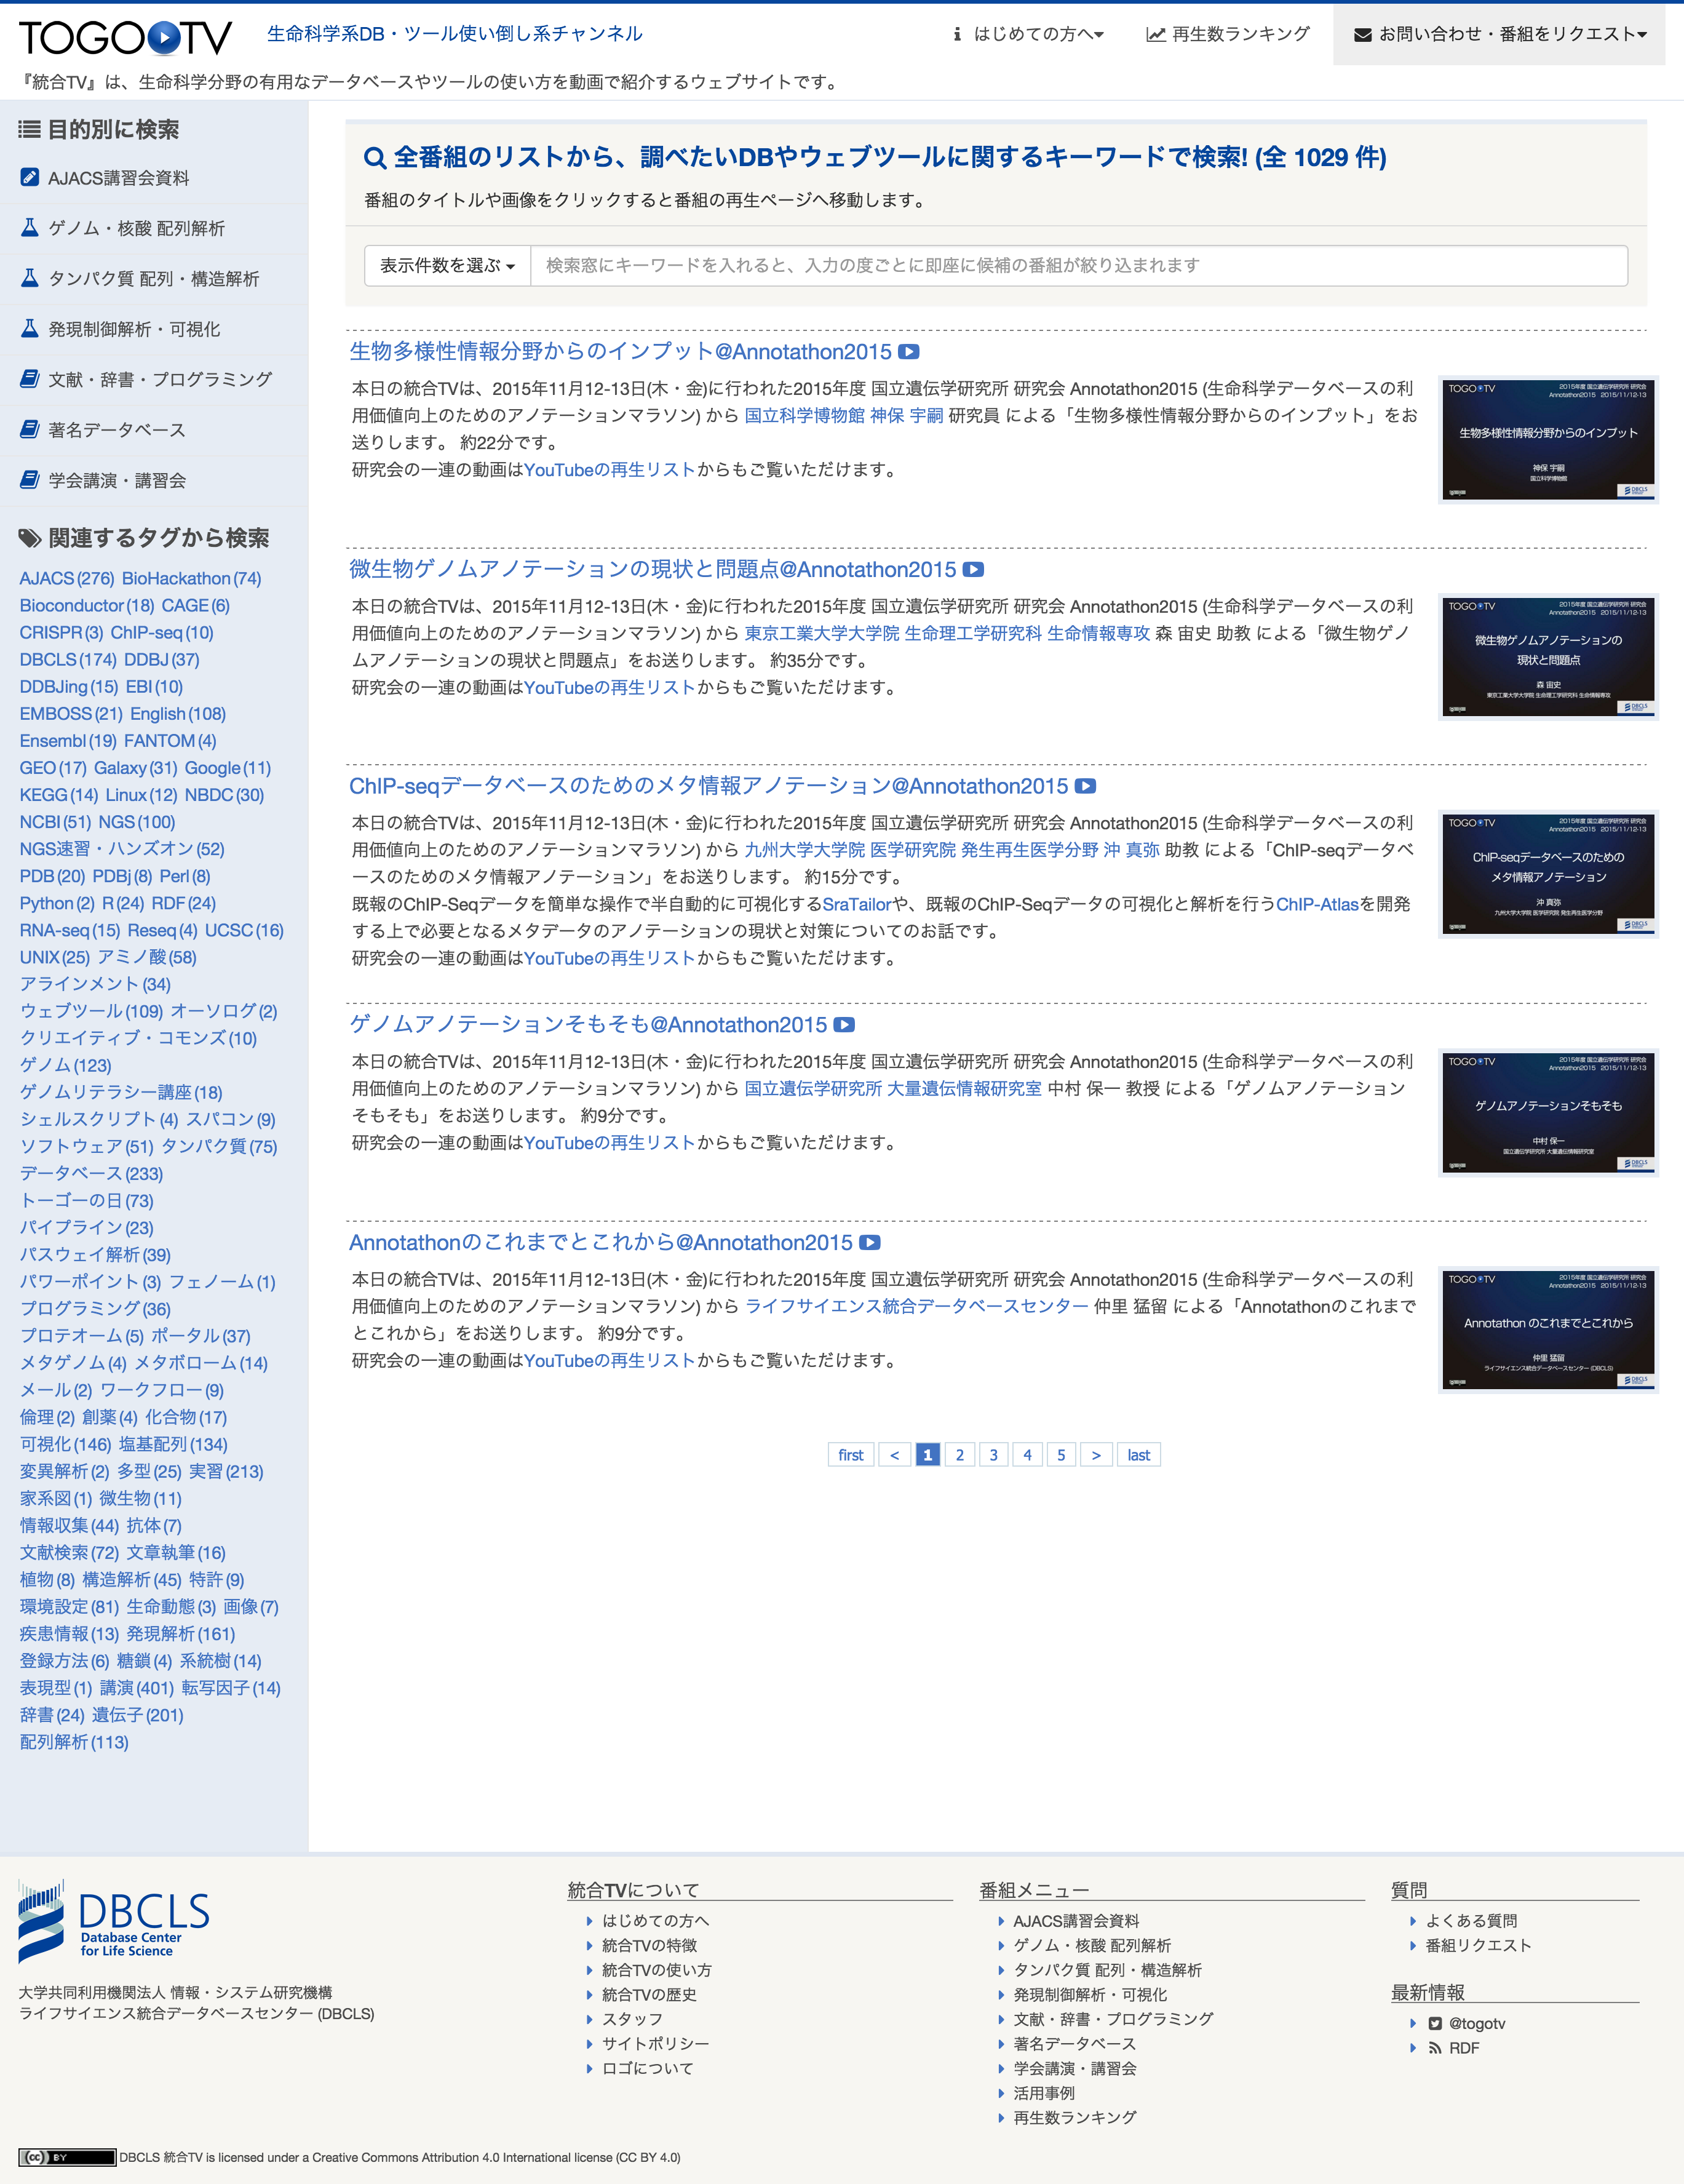Click the YouTube icon after 生物多様性情報分野からのインプット title
This screenshot has width=1684, height=2184.
point(908,352)
